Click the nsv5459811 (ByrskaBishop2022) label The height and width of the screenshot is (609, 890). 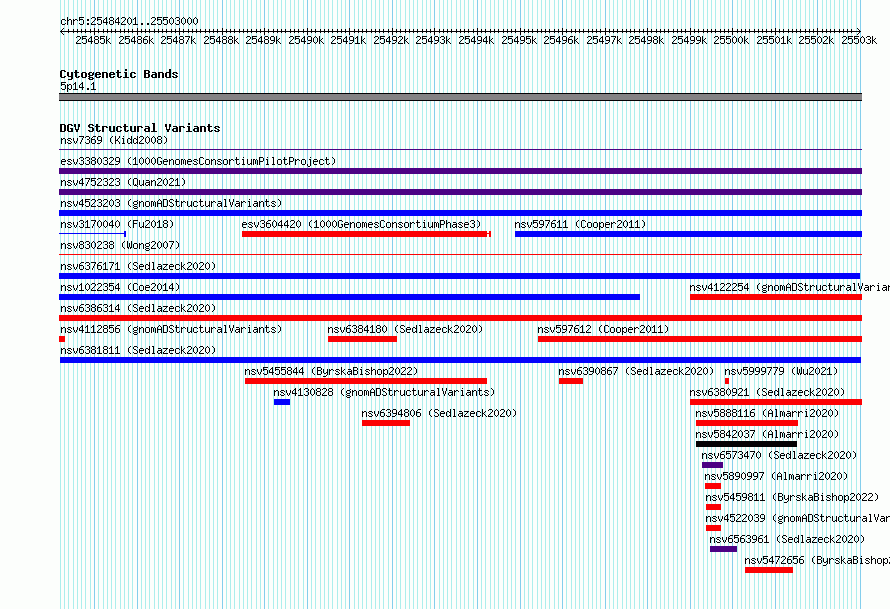click(x=792, y=497)
